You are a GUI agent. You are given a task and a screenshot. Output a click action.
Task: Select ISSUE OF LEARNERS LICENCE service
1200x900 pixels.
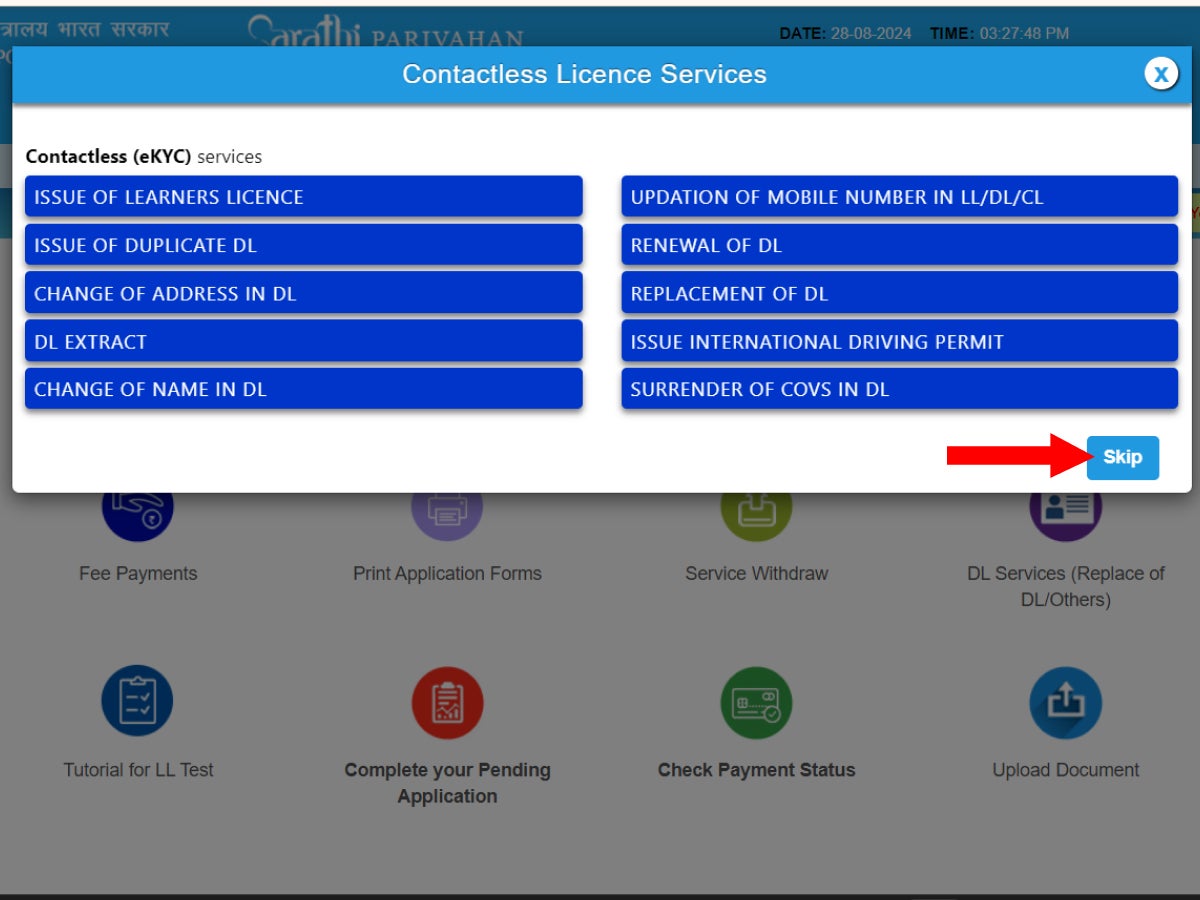pos(303,196)
